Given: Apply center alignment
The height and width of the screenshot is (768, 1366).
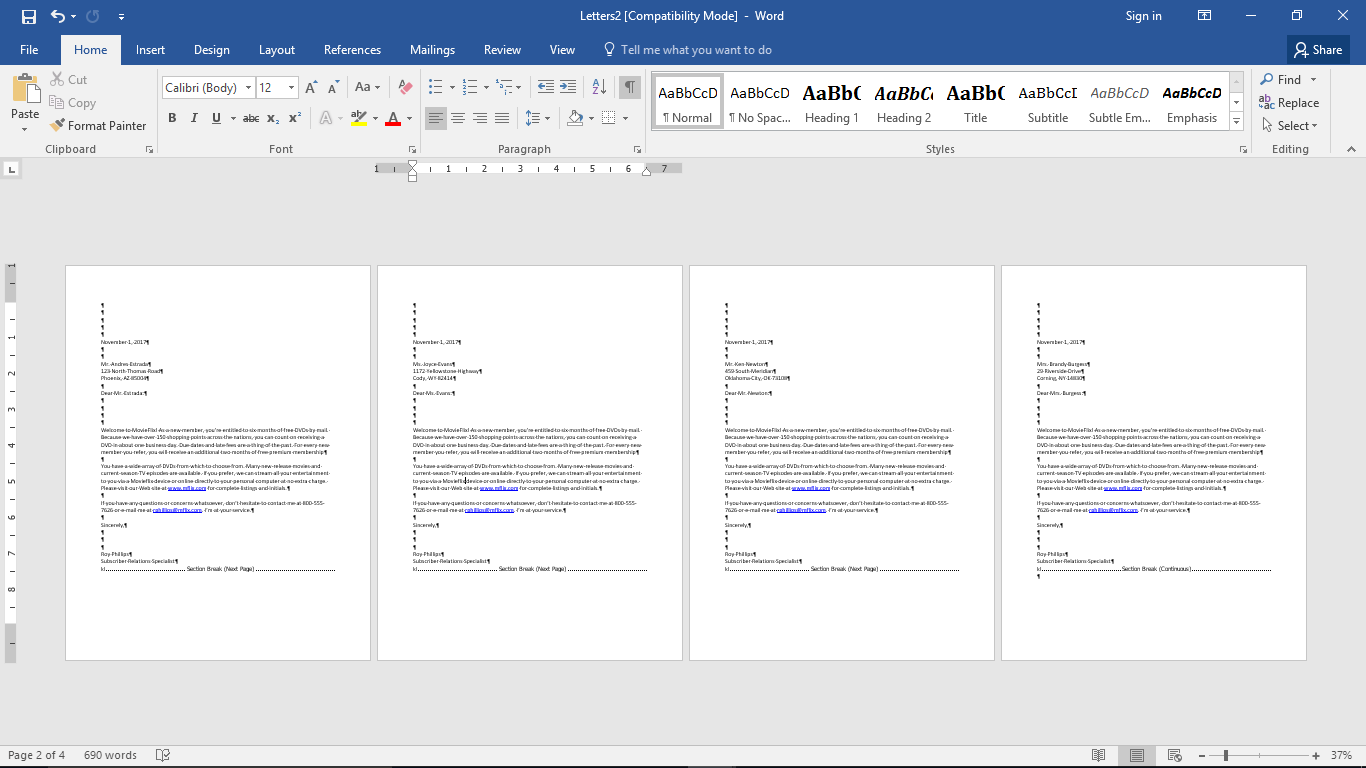Looking at the screenshot, I should pos(457,118).
